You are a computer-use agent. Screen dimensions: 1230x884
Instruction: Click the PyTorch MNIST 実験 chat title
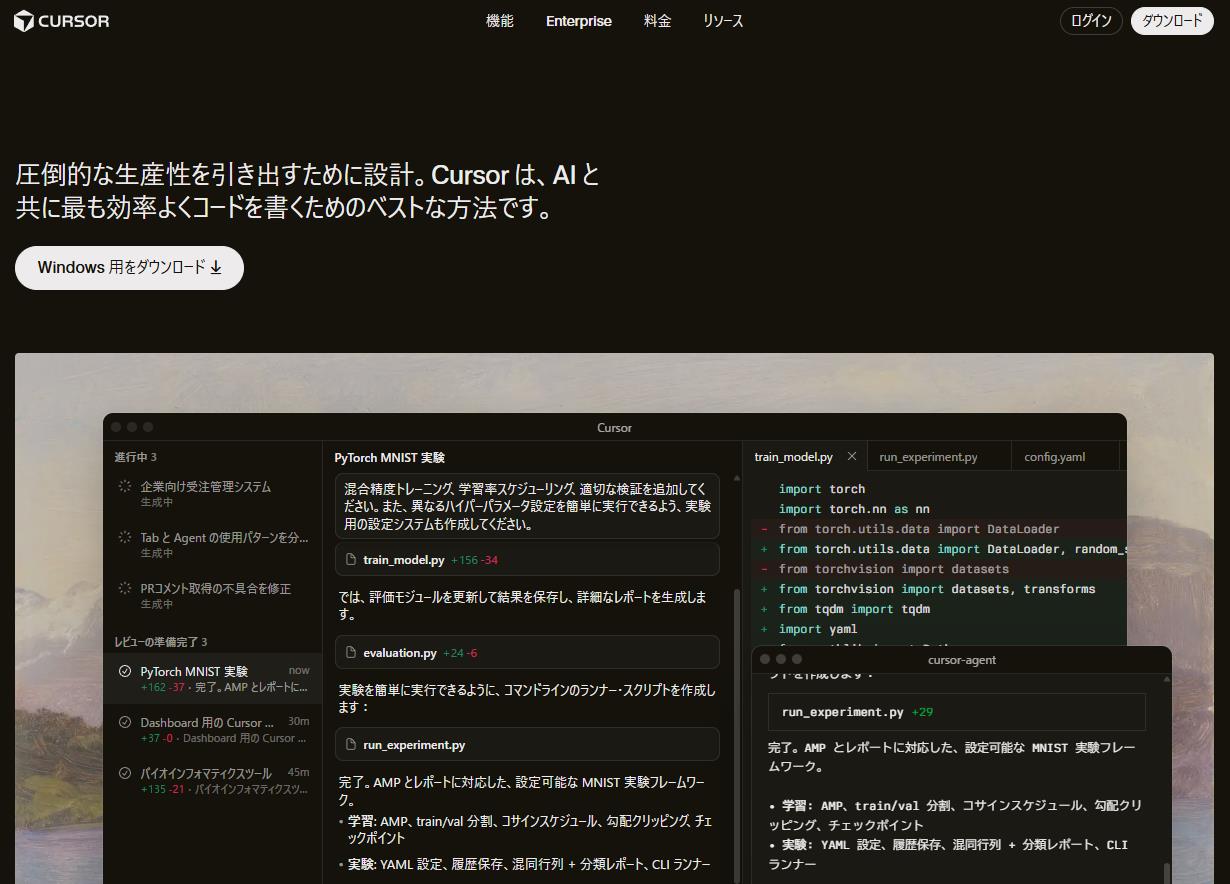(x=390, y=457)
